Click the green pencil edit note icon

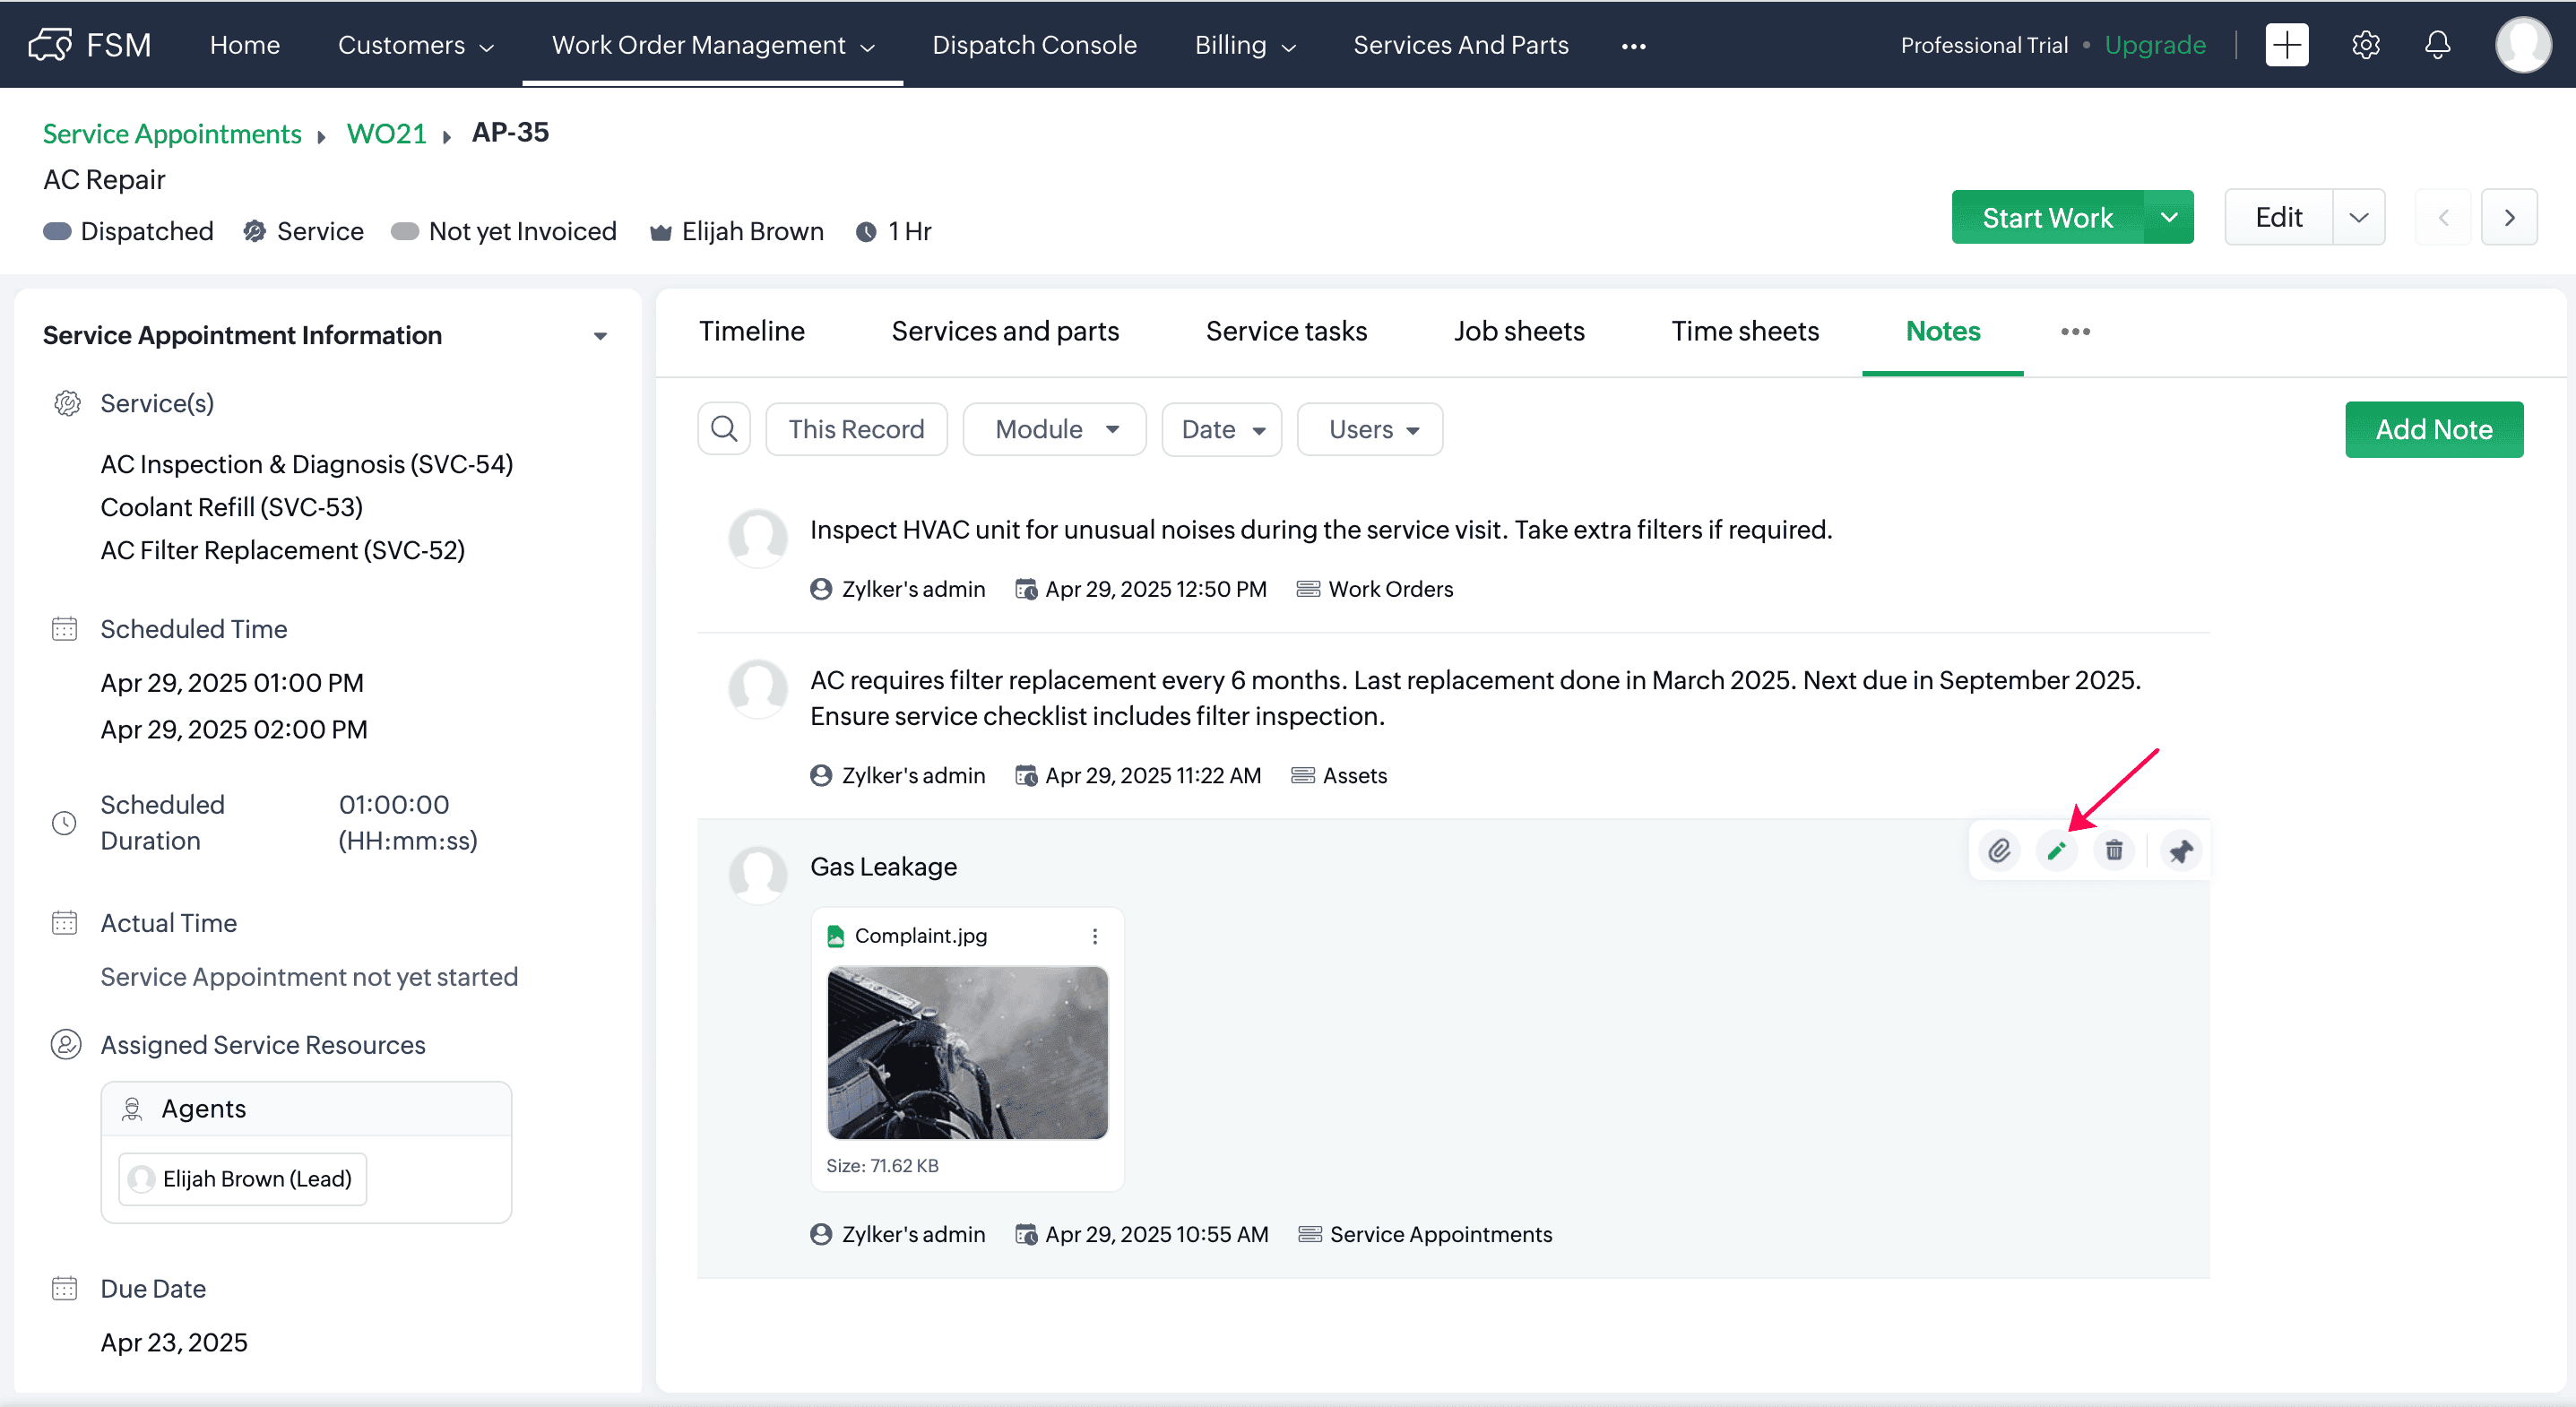(x=2056, y=850)
